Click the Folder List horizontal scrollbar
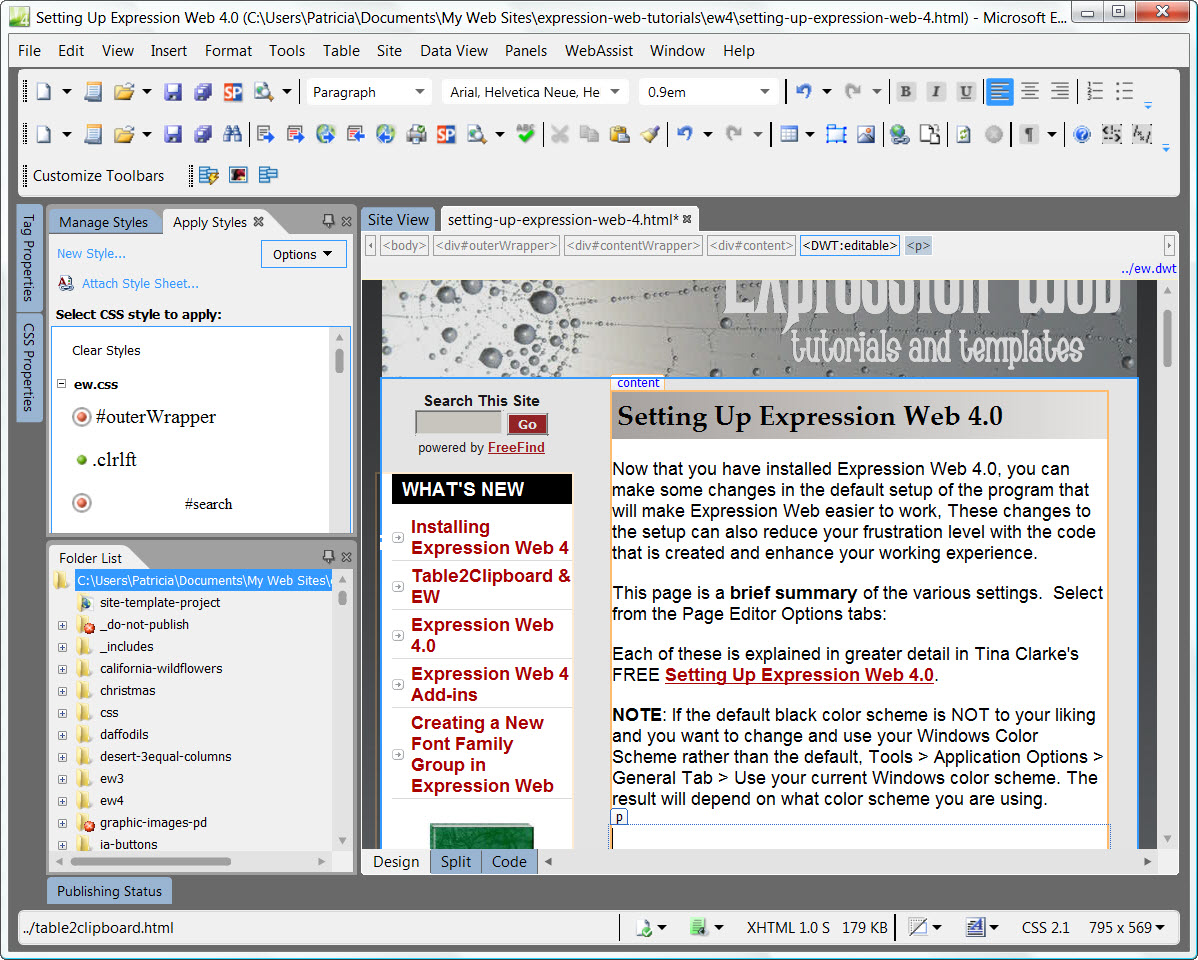1198x960 pixels. tap(151, 861)
